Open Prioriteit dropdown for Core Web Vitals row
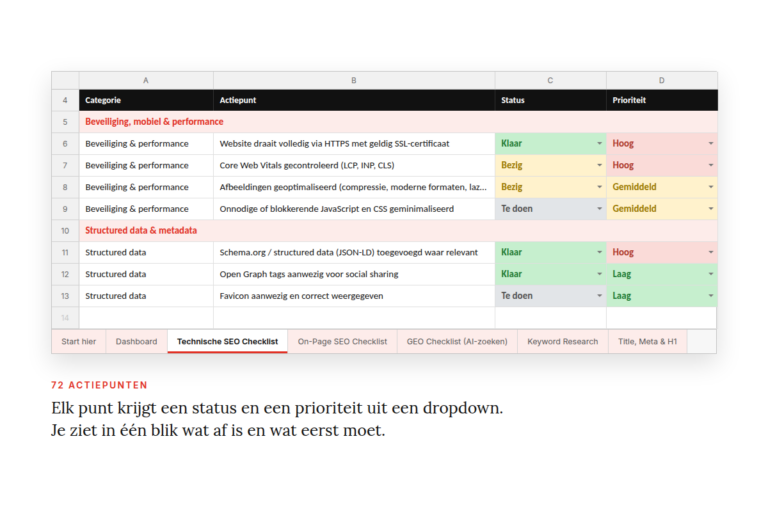This screenshot has width=768, height=512. click(710, 165)
